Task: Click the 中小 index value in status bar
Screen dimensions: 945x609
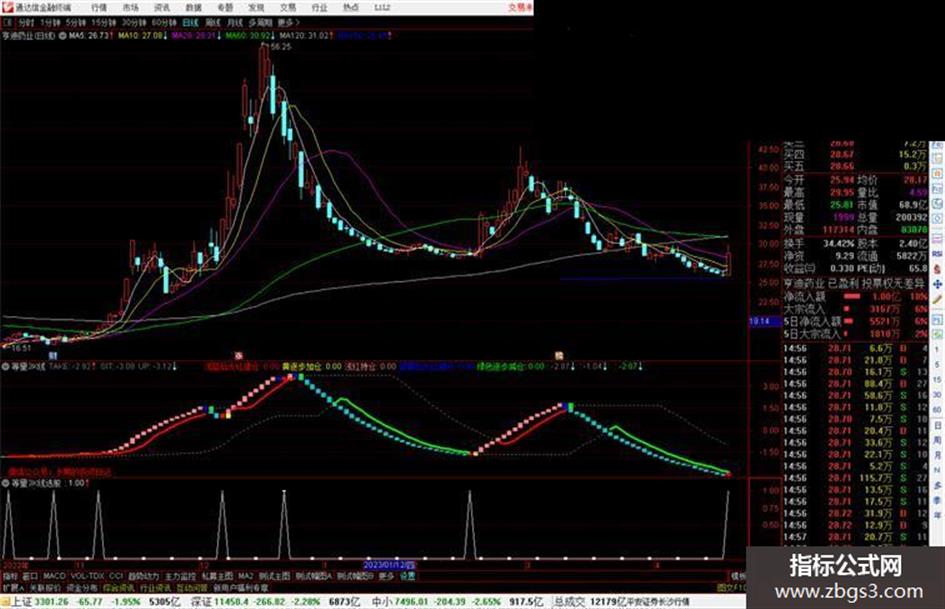Action: coord(410,601)
